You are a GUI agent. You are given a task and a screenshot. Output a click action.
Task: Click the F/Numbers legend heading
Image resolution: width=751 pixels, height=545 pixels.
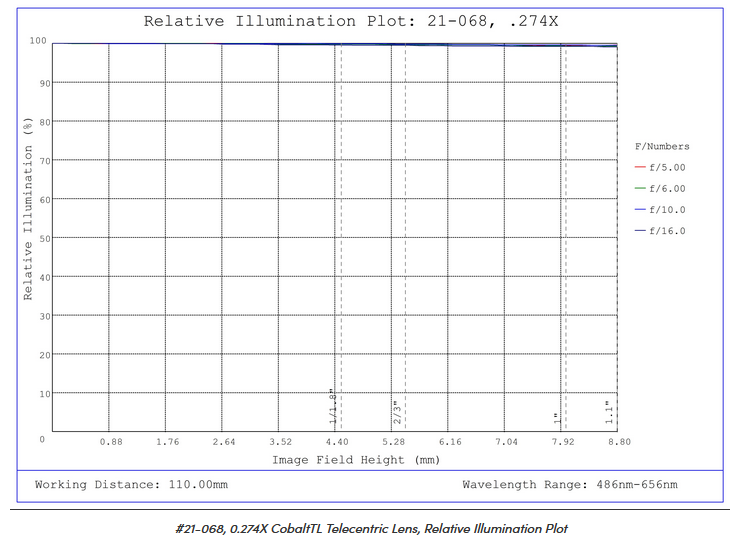pos(662,147)
